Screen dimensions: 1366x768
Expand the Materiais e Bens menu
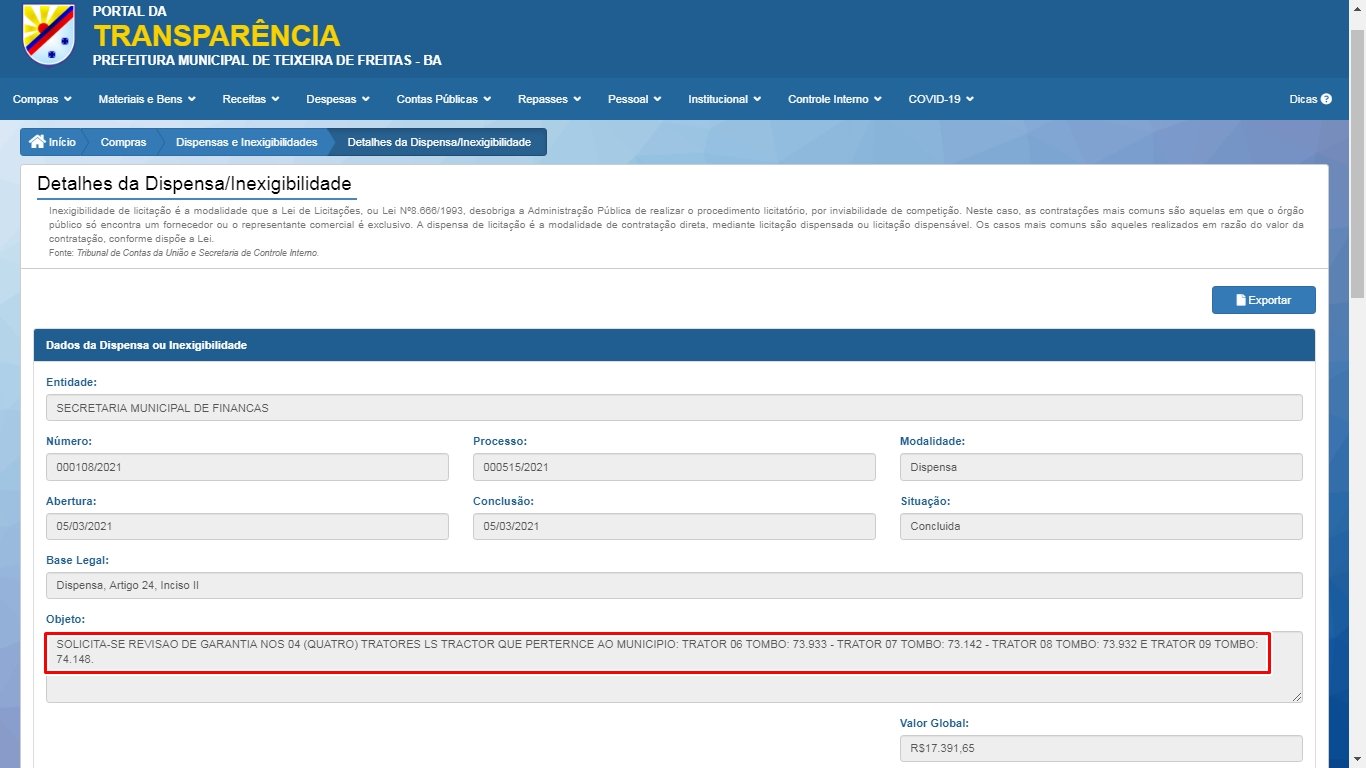[146, 99]
